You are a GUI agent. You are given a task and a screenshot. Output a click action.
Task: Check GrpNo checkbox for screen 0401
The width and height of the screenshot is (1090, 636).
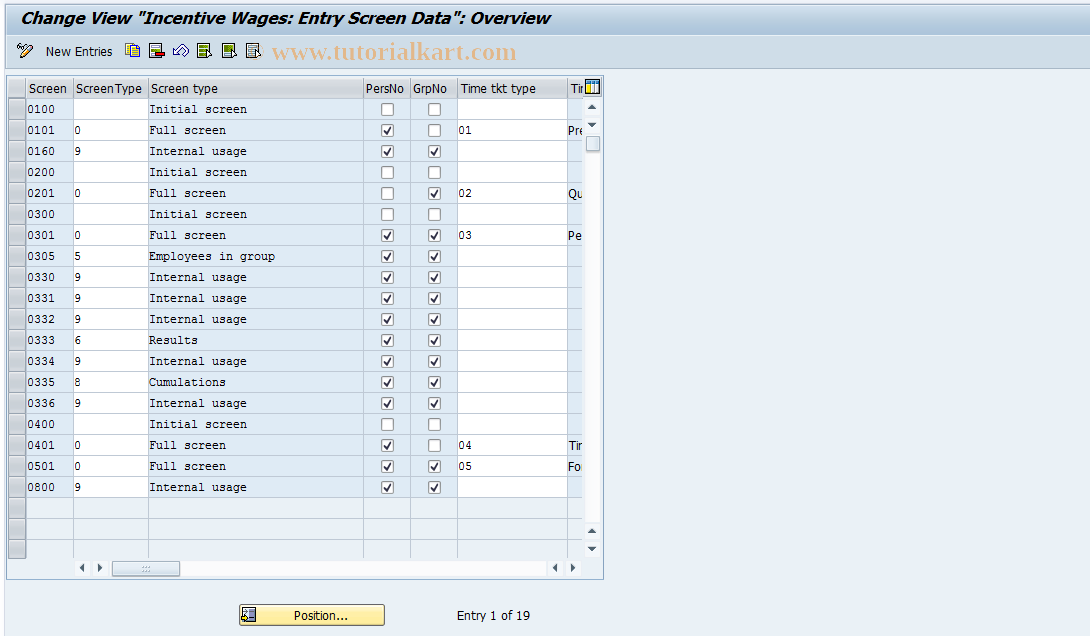click(x=434, y=446)
